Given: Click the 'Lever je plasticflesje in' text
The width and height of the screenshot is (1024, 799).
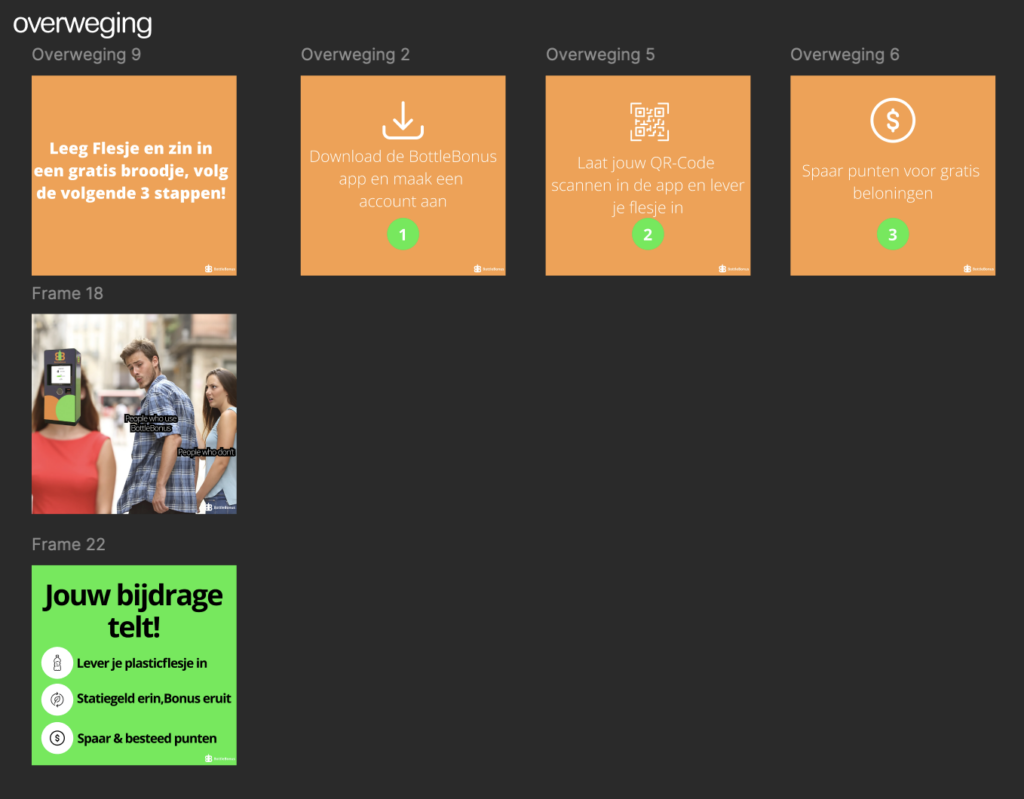Looking at the screenshot, I should click(142, 663).
